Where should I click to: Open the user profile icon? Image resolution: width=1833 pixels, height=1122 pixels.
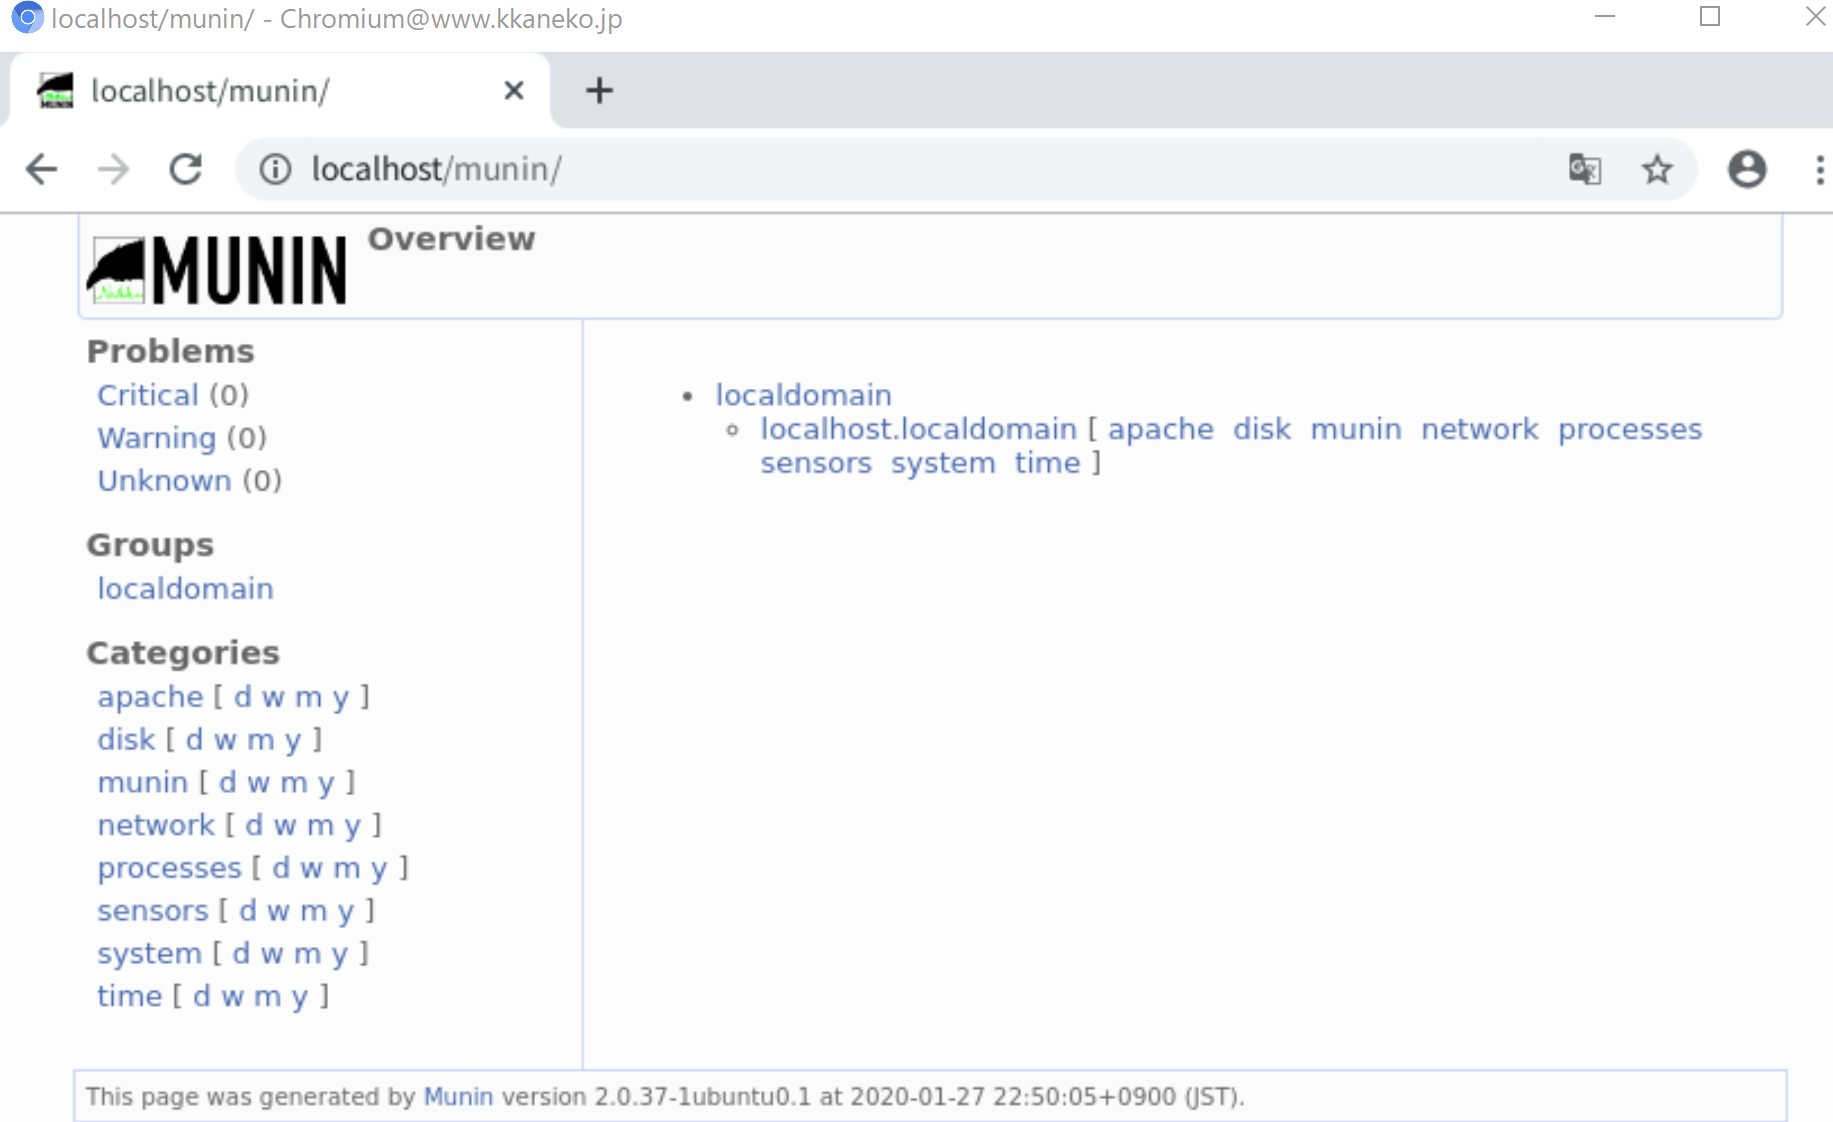click(x=1747, y=169)
